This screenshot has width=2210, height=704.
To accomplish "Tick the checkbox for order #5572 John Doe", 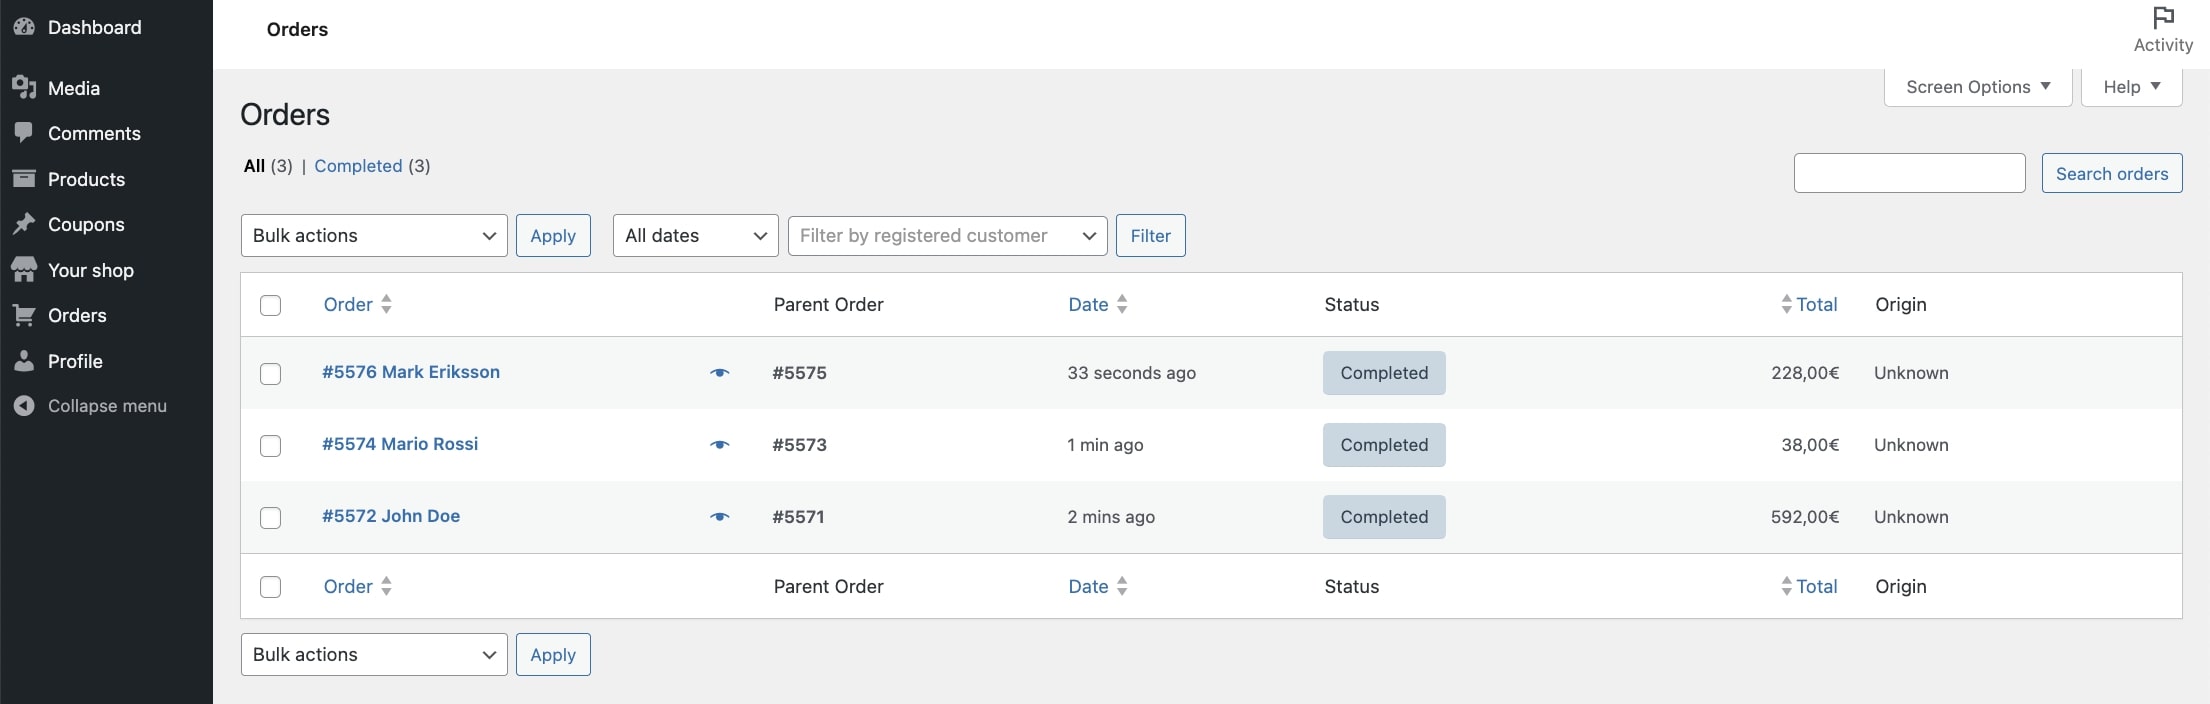I will pyautogui.click(x=271, y=518).
